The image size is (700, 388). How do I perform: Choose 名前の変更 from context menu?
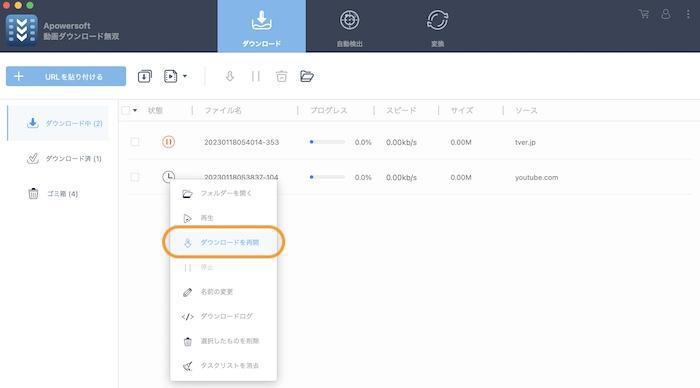click(223, 292)
